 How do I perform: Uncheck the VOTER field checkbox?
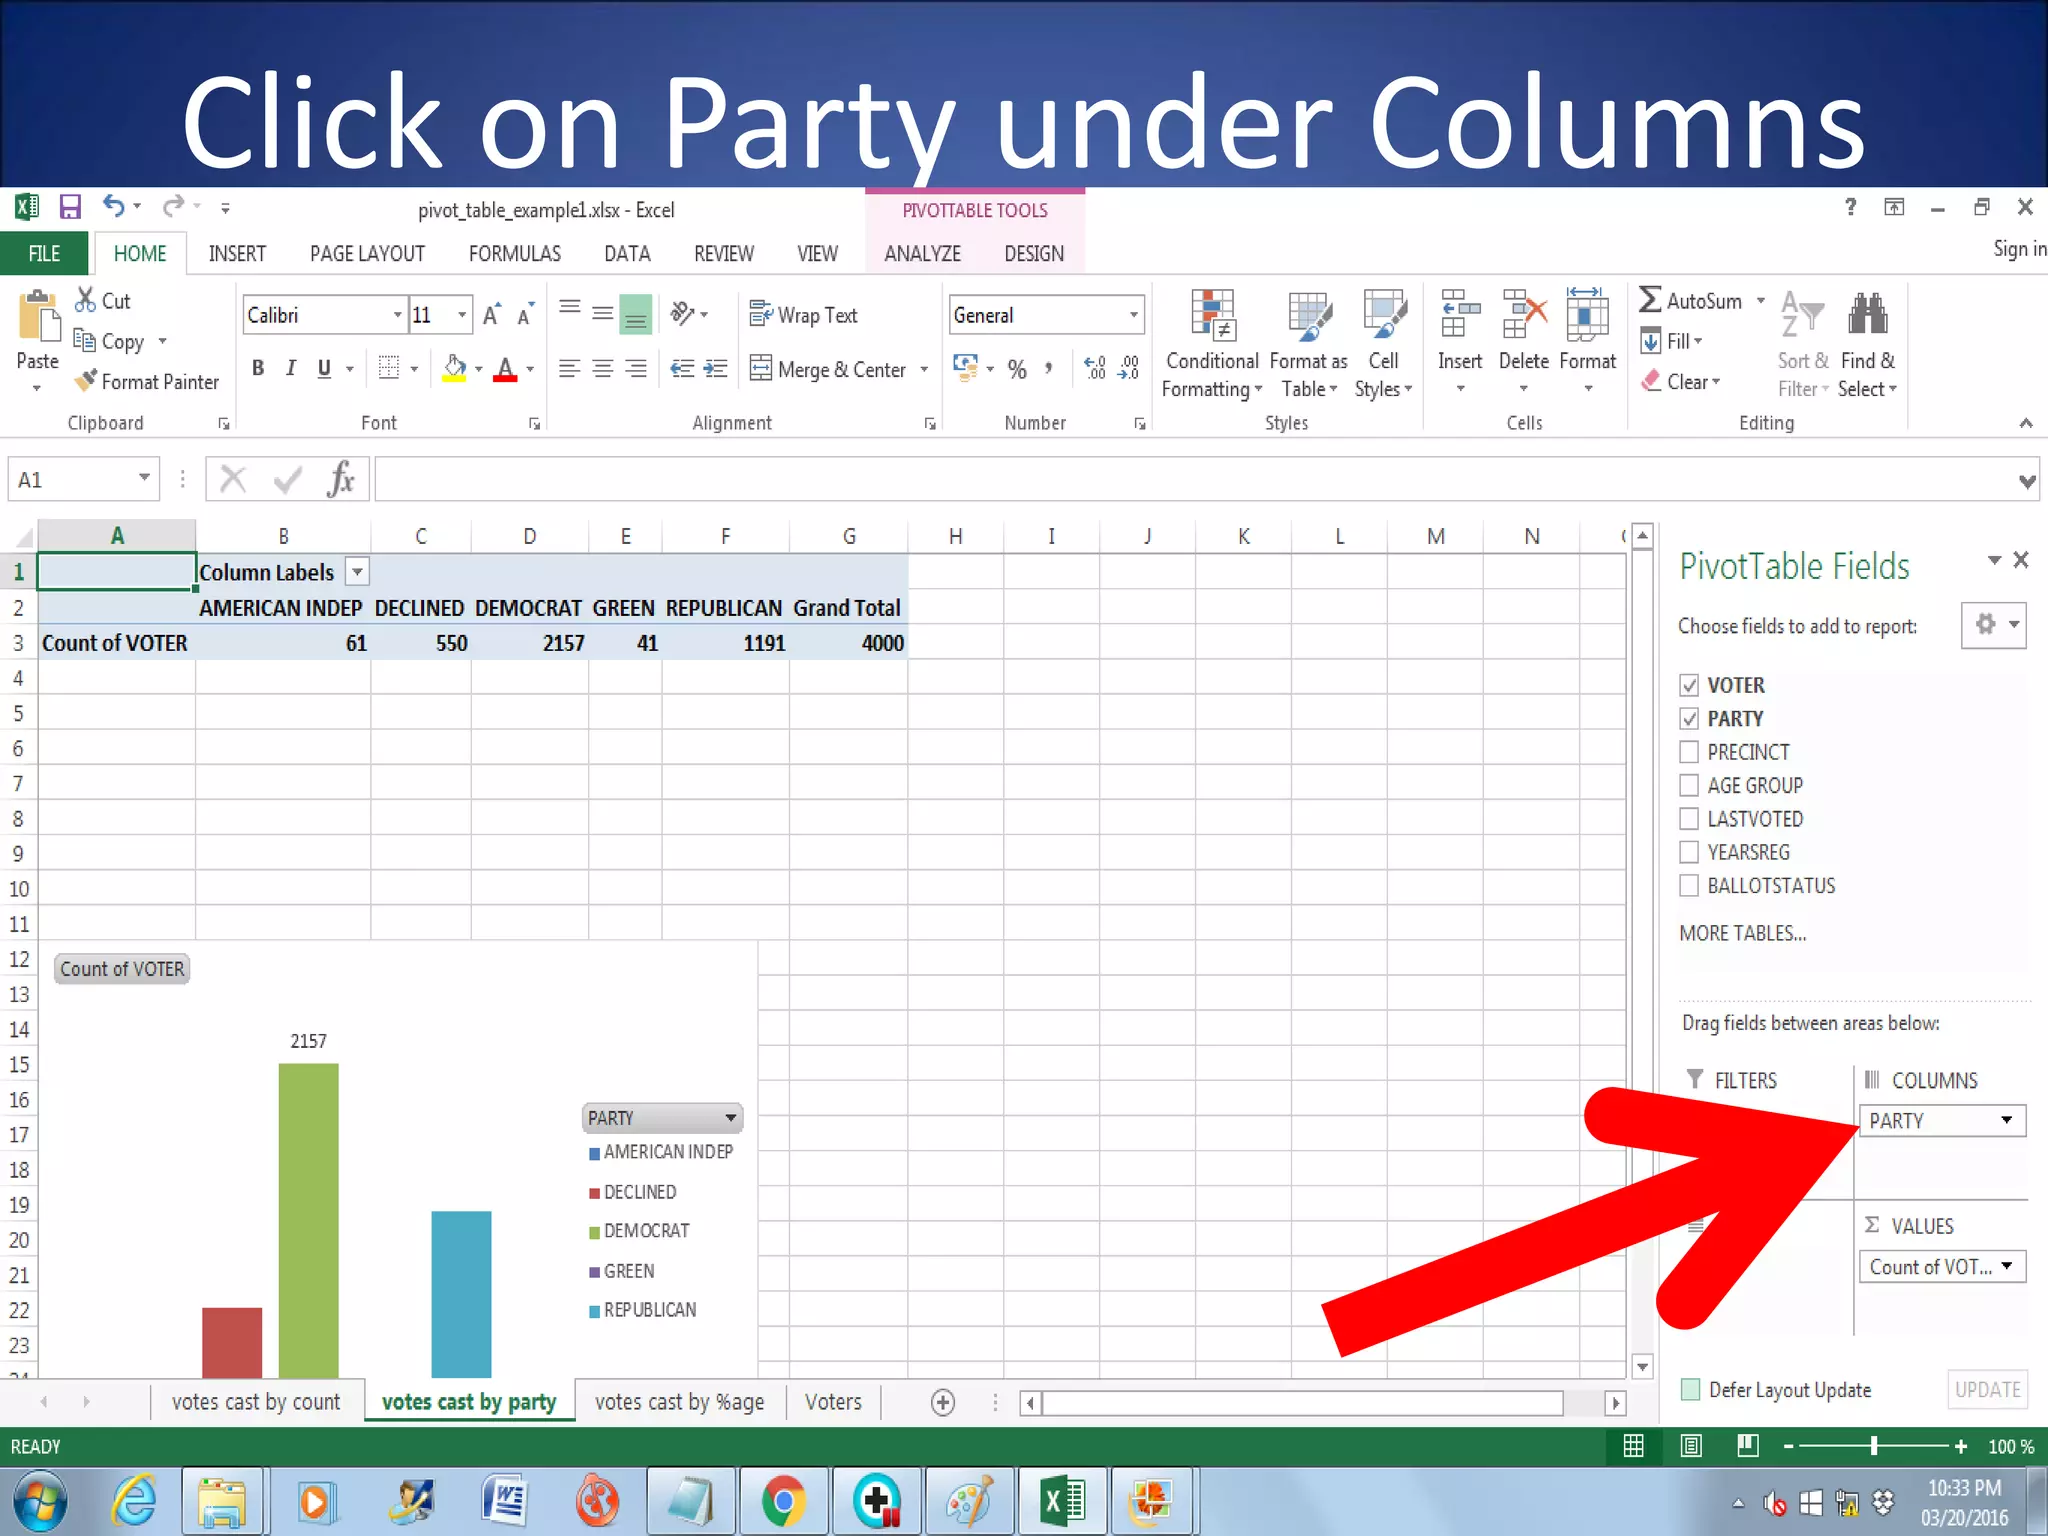(1689, 685)
